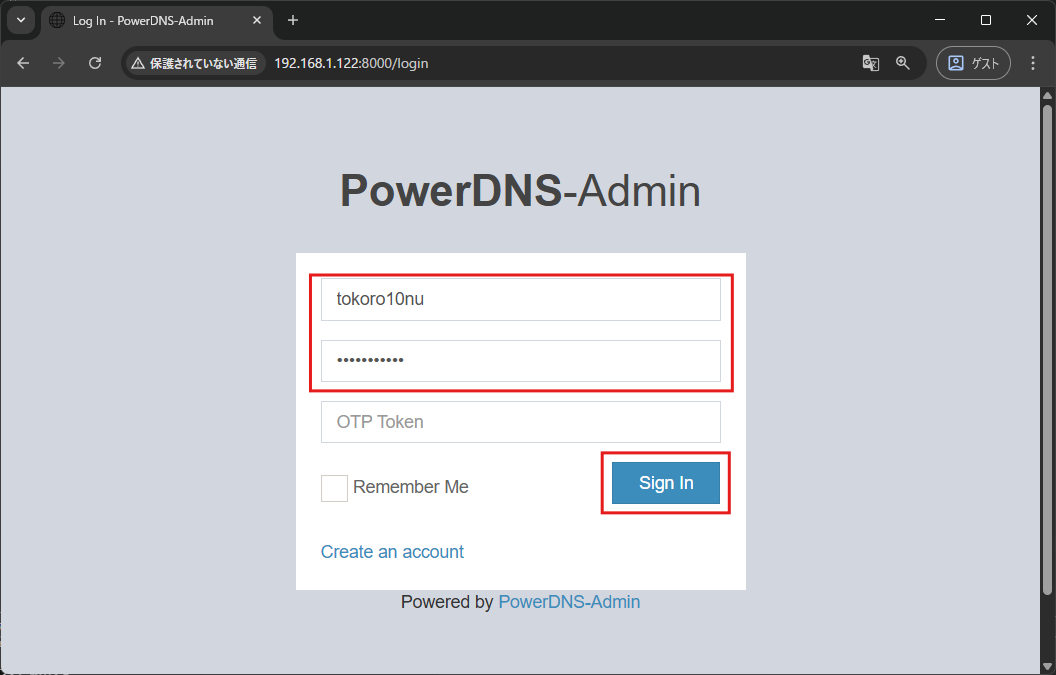Screen dimensions: 1056x675
Task: Follow the PowerDNS-Admin footer link
Action: pos(569,602)
